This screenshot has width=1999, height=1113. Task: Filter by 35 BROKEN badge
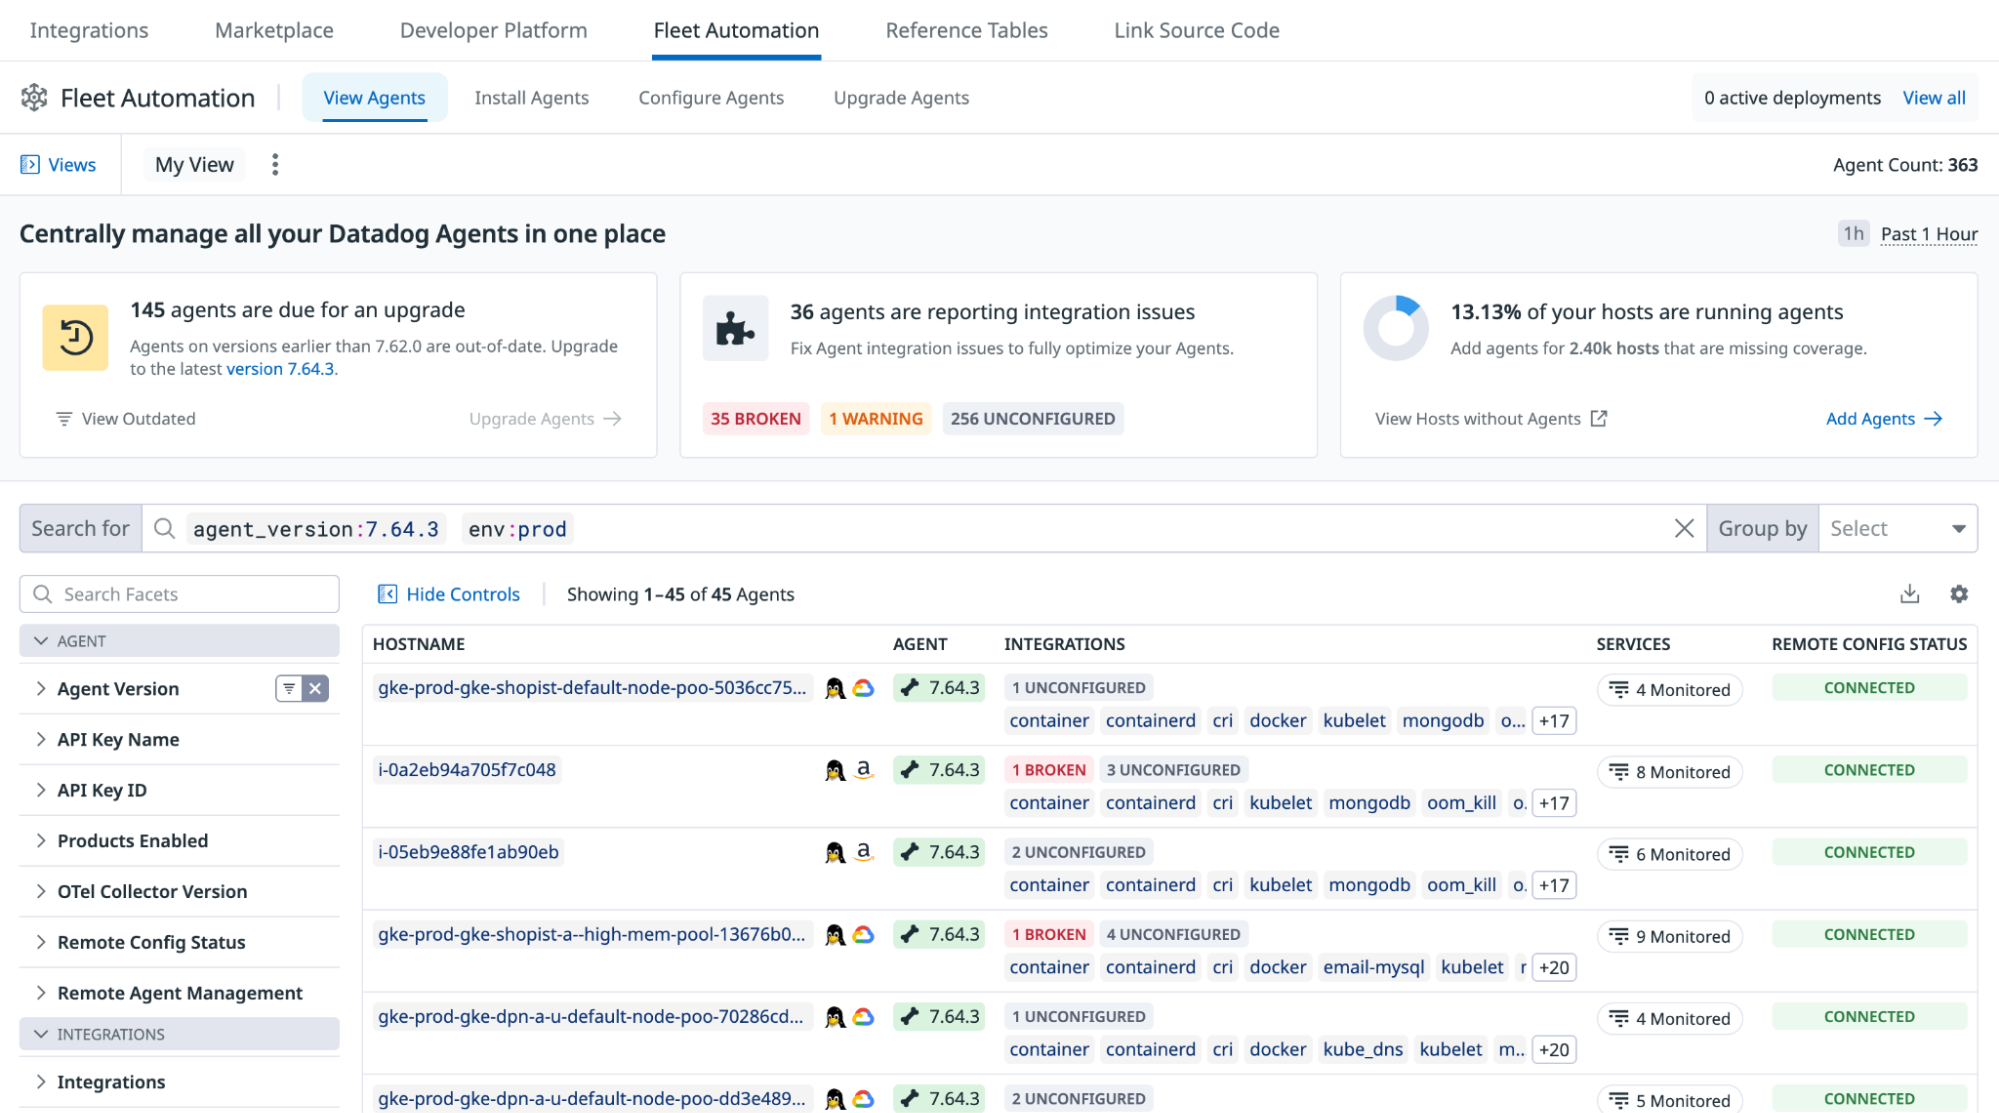(755, 418)
